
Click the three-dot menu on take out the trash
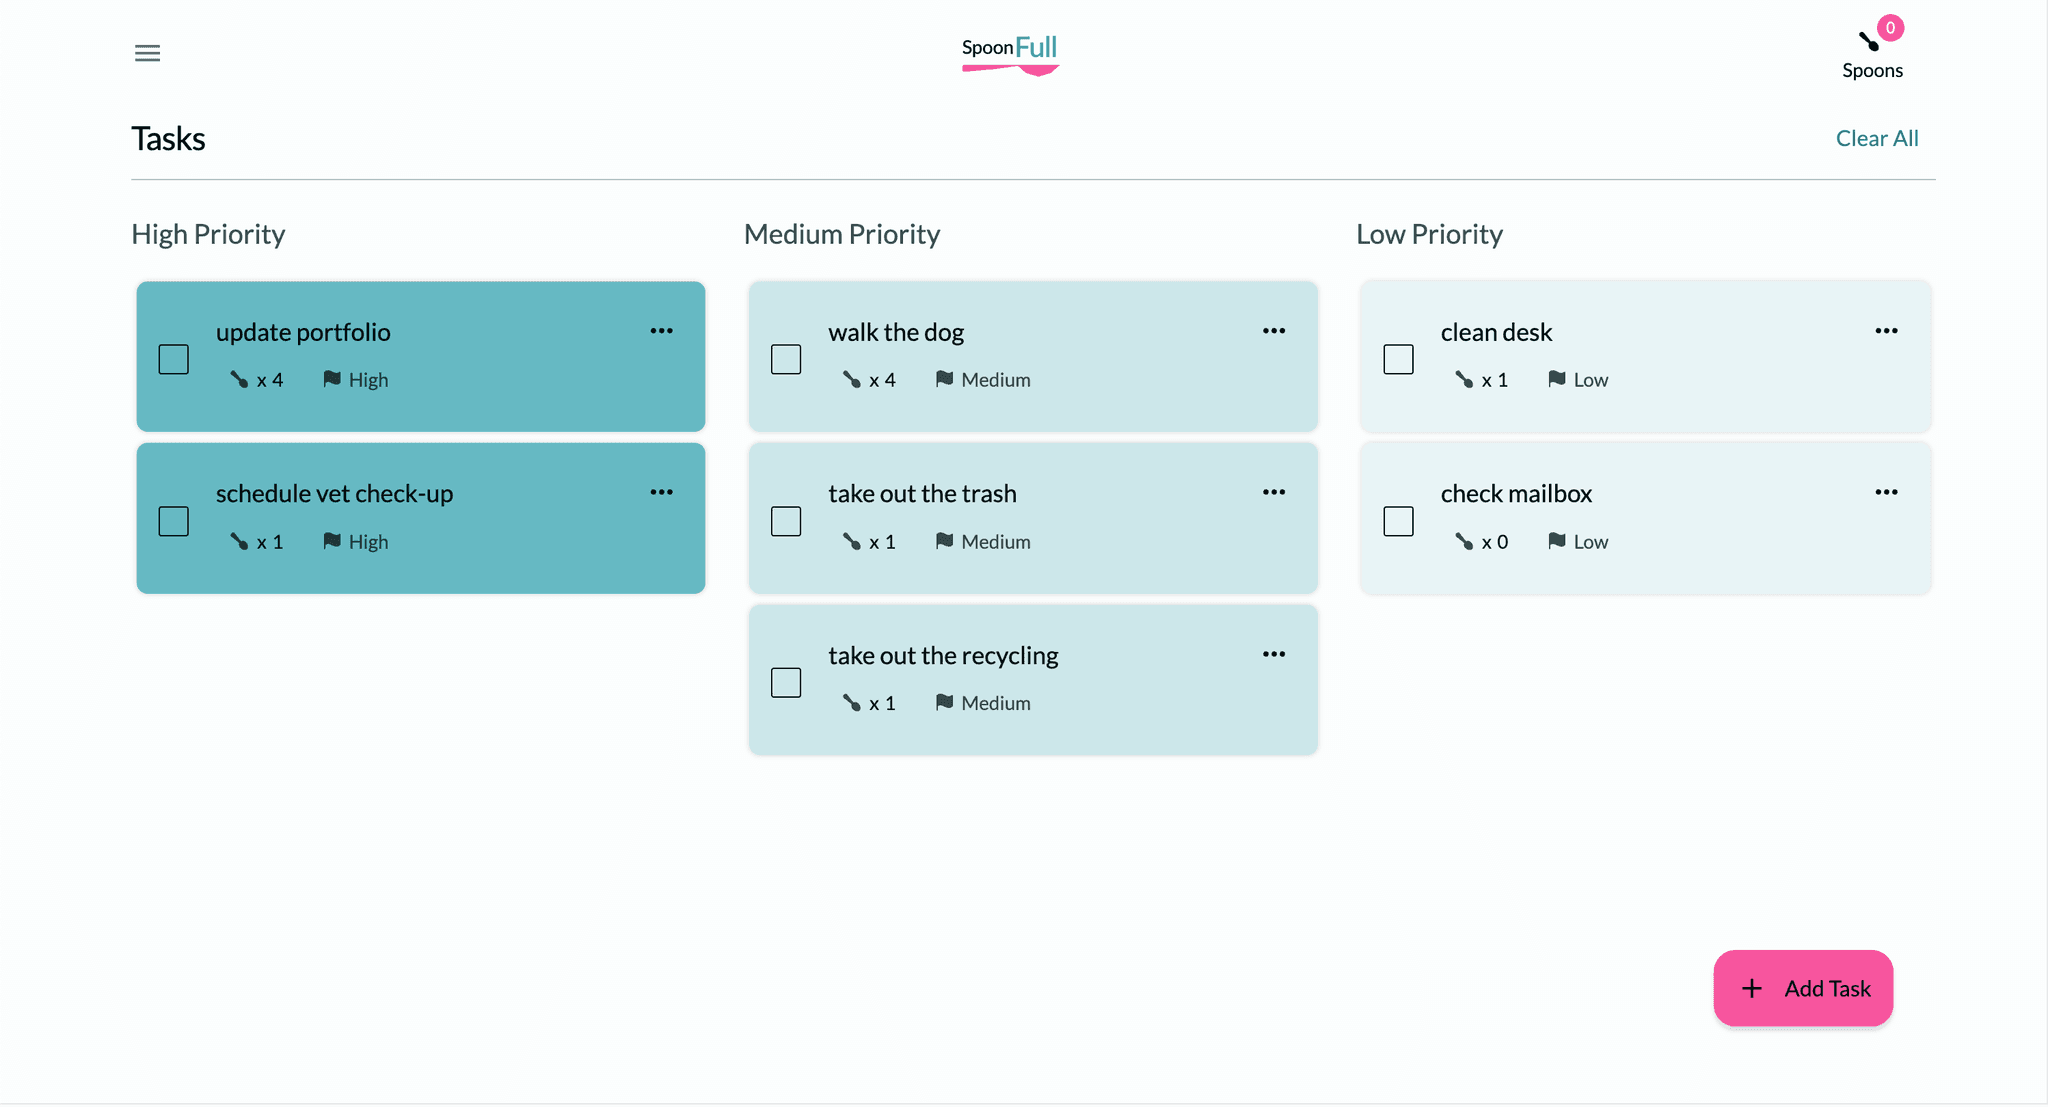[1274, 494]
